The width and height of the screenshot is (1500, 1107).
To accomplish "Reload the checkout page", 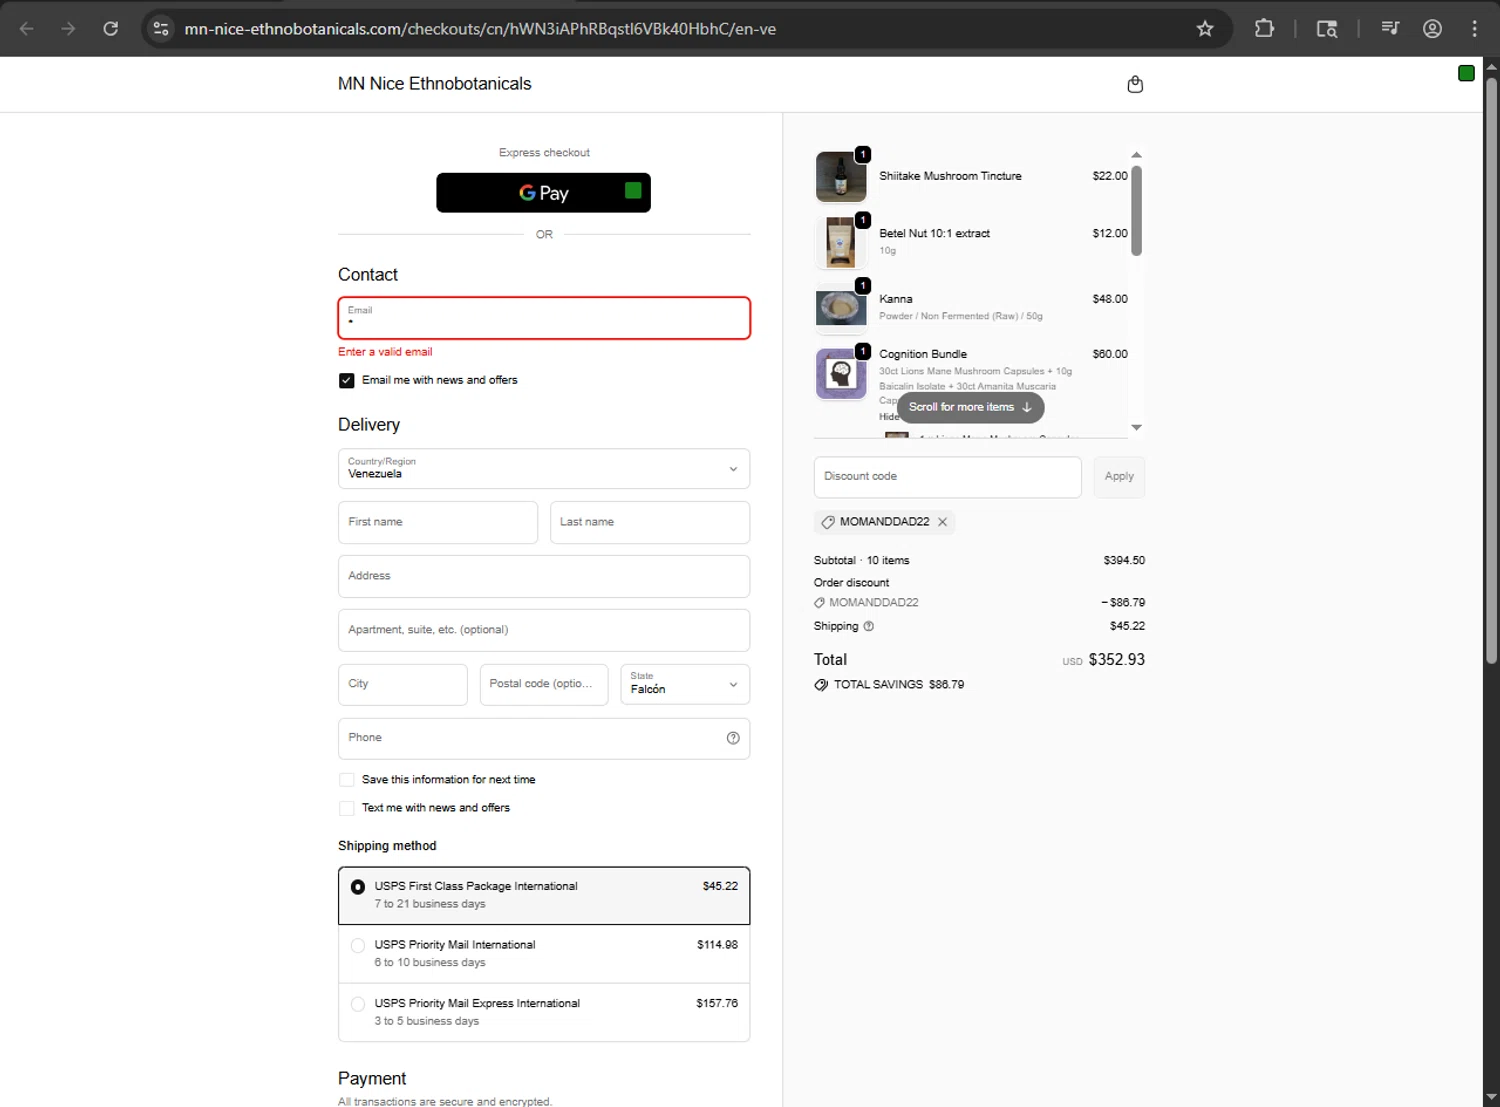I will coord(111,29).
